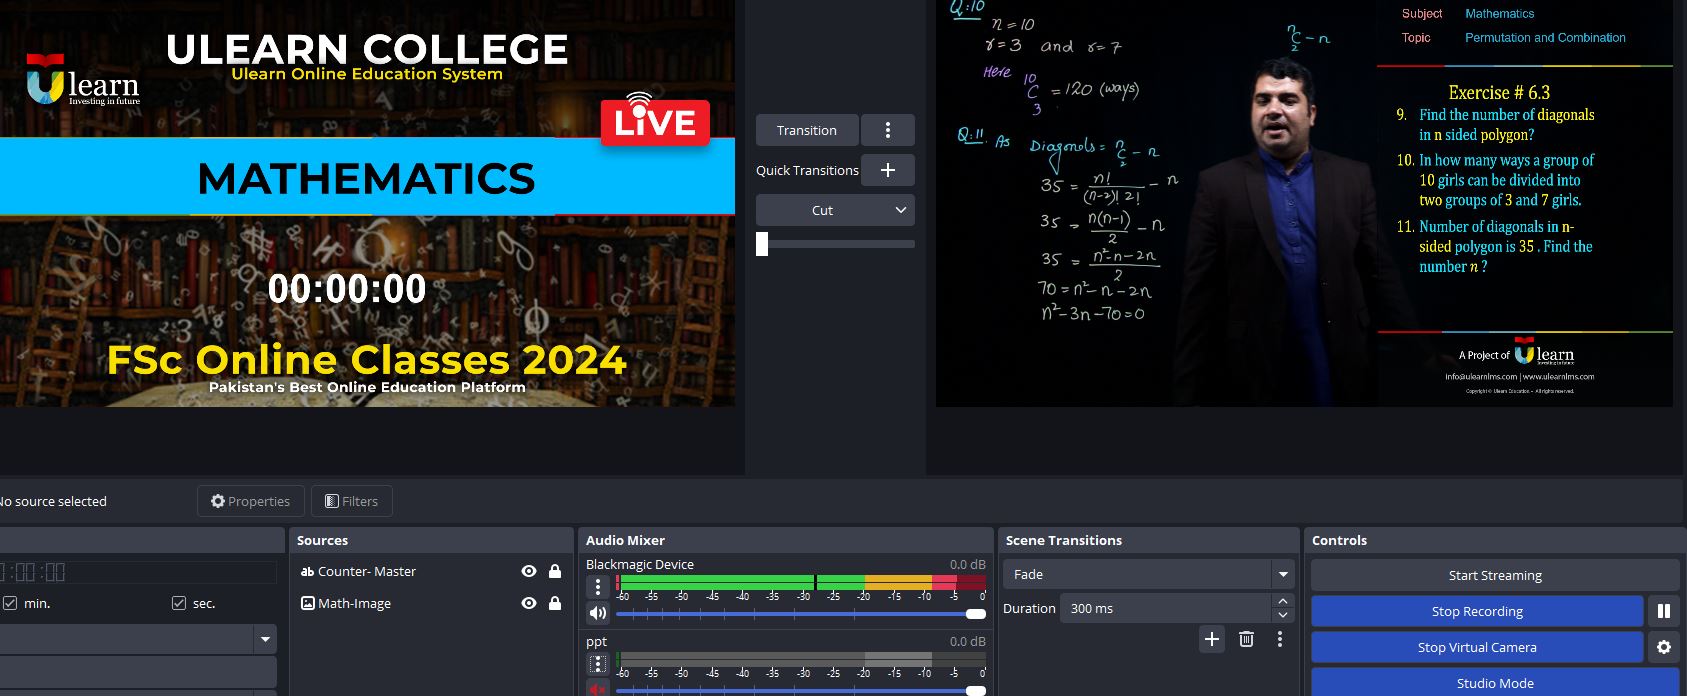Click the ppt 0.0 dB level
The image size is (1687, 696).
(x=967, y=641)
